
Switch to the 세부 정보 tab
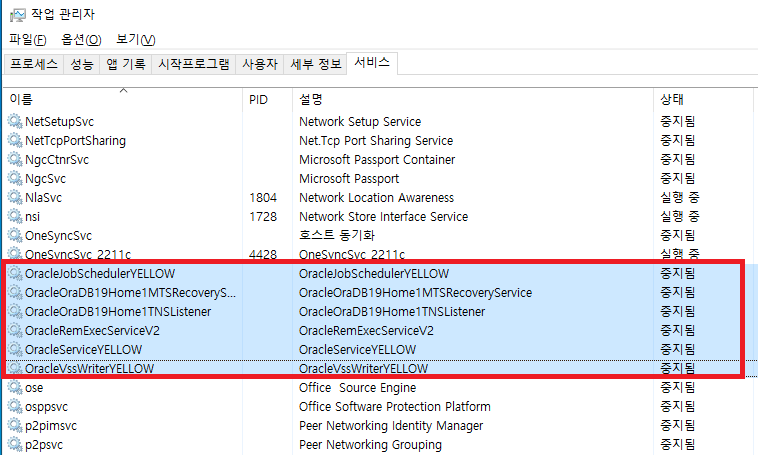(x=316, y=64)
